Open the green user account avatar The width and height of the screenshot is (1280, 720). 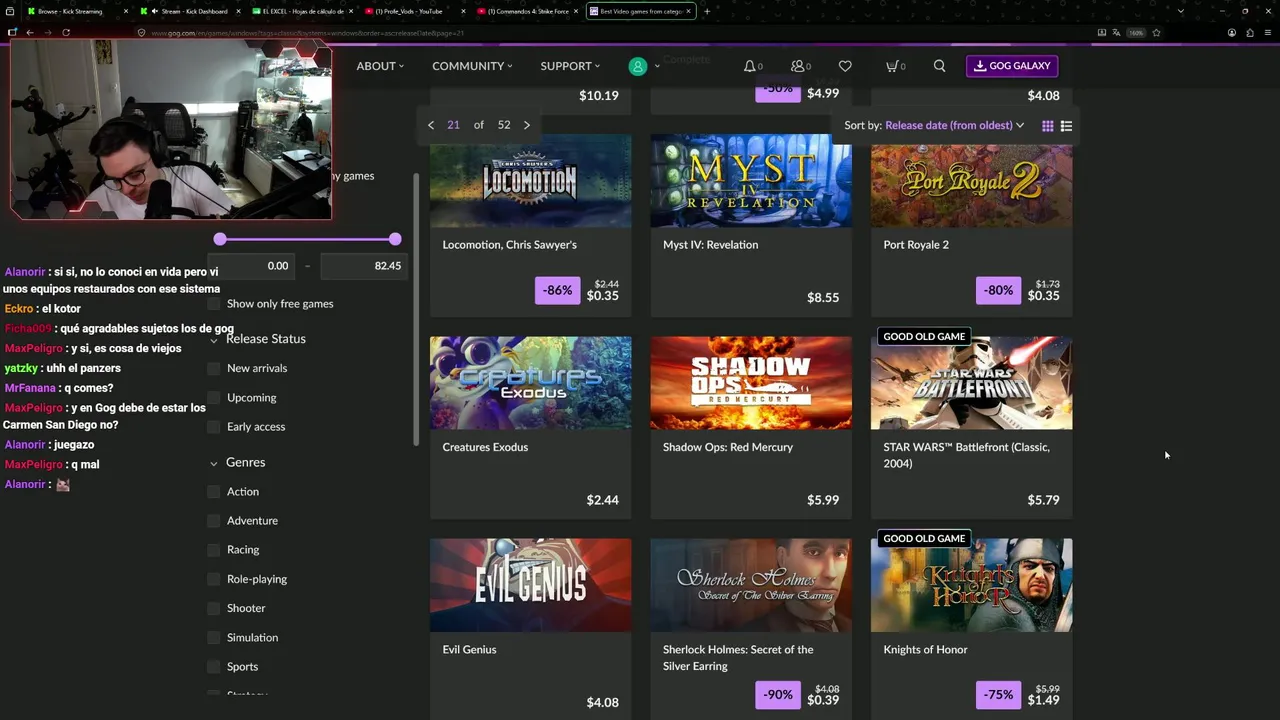tap(637, 66)
